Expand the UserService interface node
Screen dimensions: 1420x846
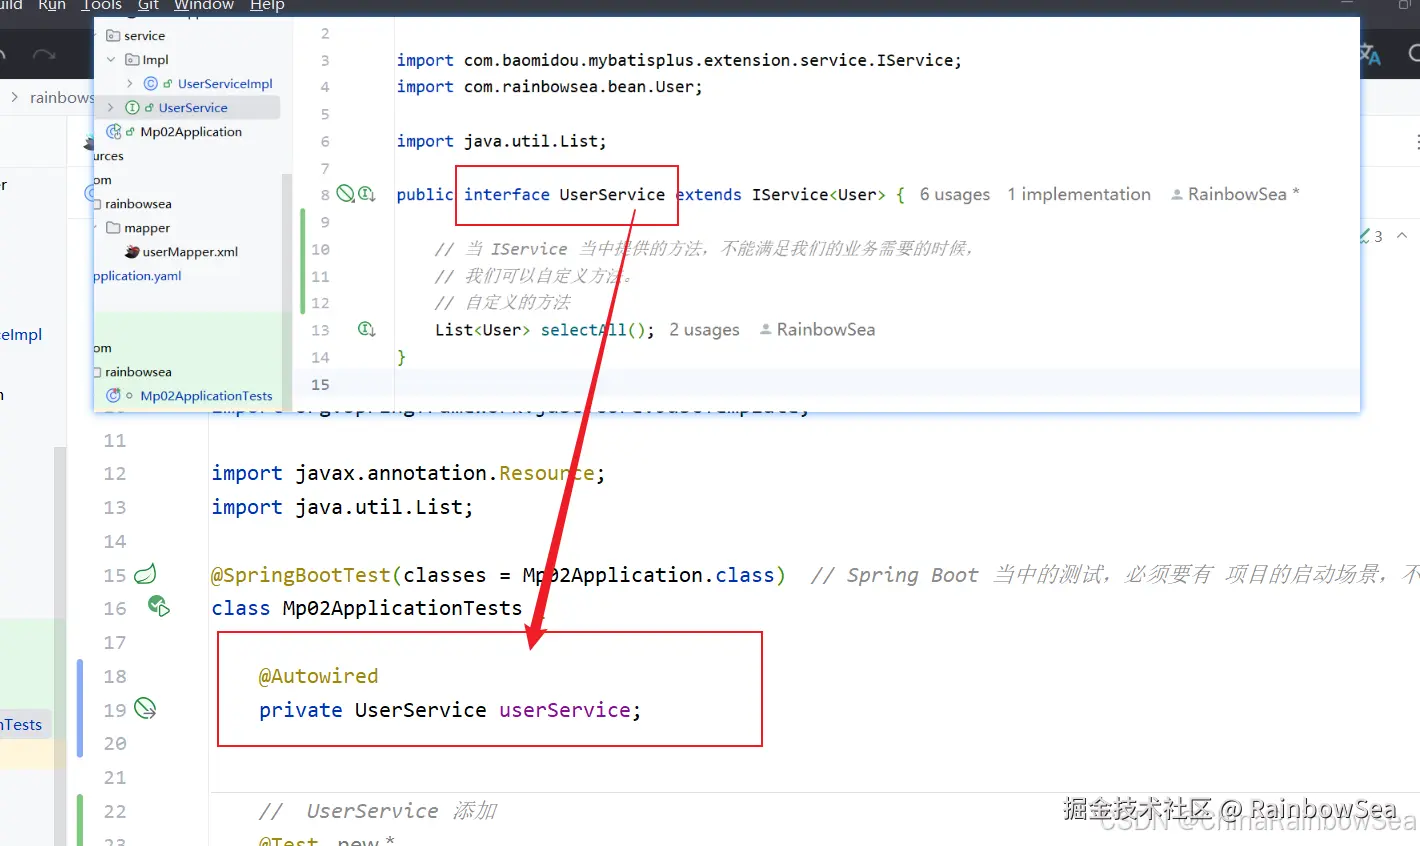[111, 108]
